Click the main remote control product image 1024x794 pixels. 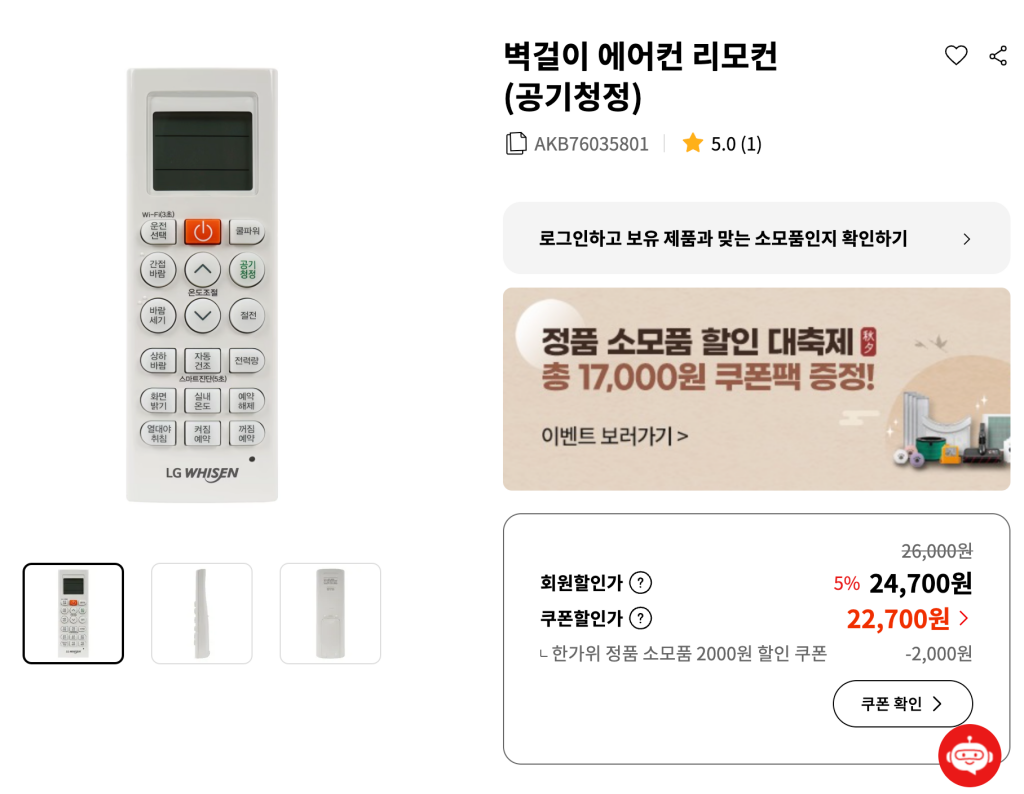(x=202, y=285)
